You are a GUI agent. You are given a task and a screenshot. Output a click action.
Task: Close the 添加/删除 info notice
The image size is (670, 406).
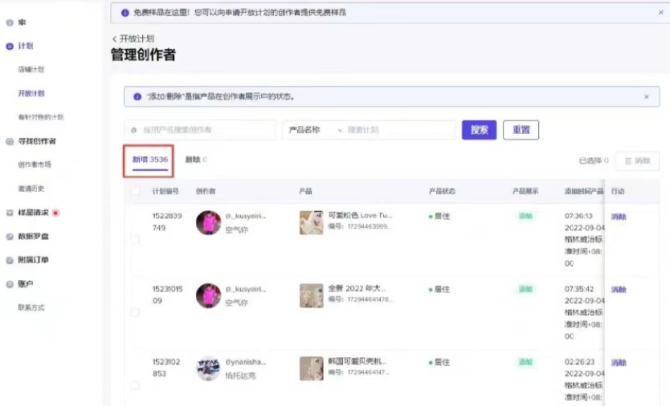point(646,97)
